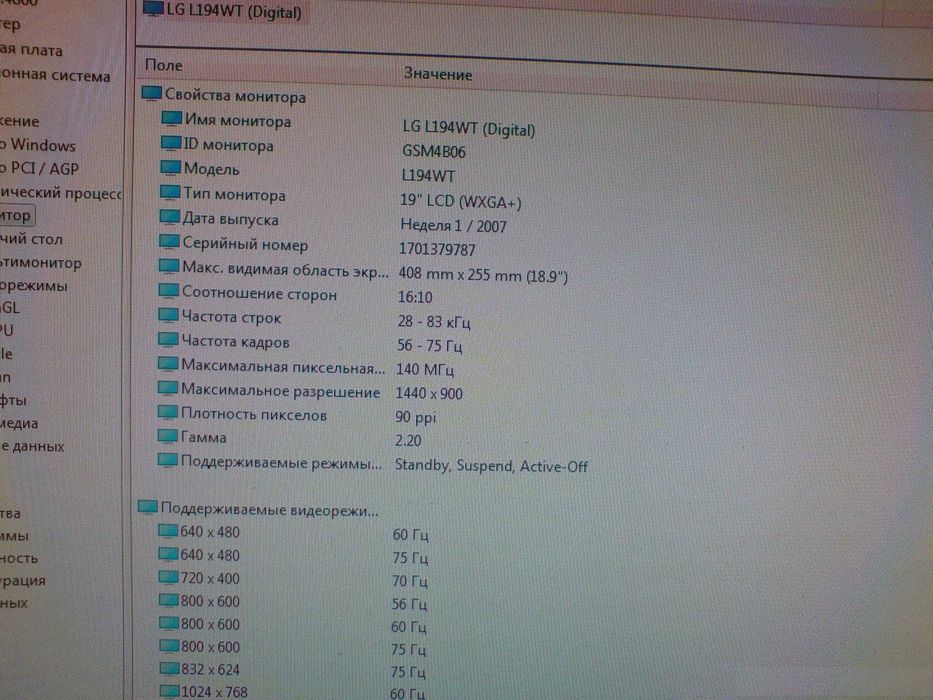The width and height of the screenshot is (933, 700).
Task: Select the serial number '1701379787'
Action: 437,249
